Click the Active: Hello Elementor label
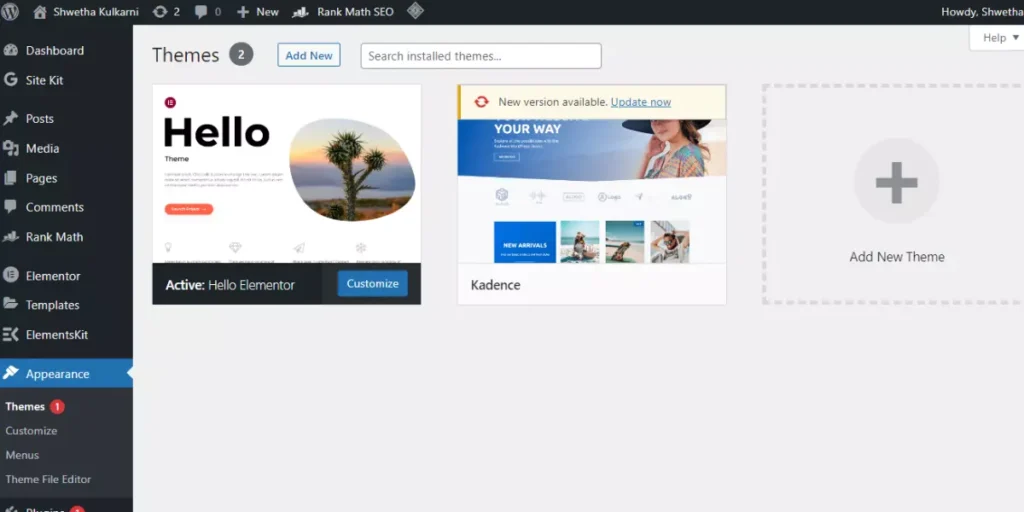Image resolution: width=1024 pixels, height=512 pixels. click(x=230, y=285)
